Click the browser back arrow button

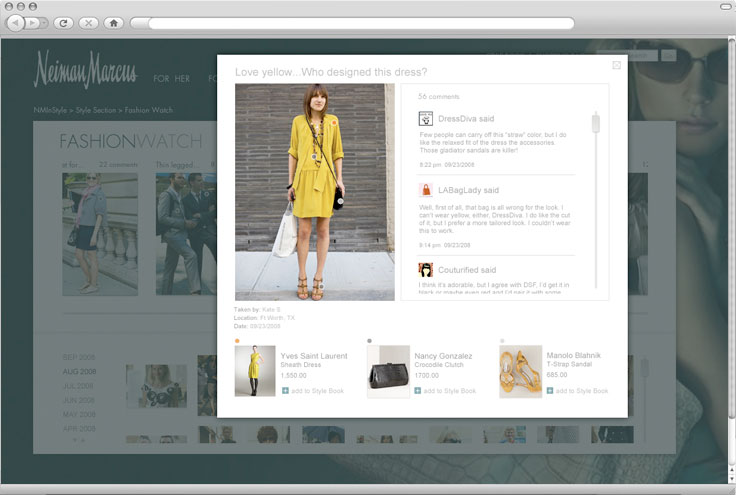[x=16, y=23]
